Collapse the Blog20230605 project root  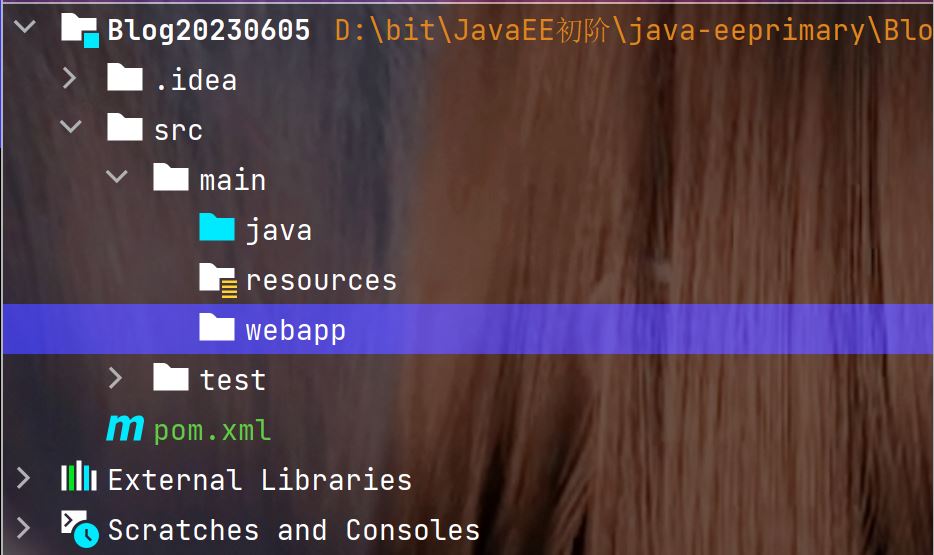24,28
